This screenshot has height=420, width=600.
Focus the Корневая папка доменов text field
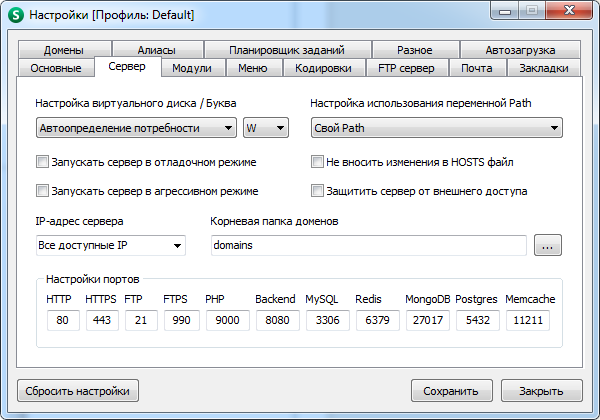tap(368, 245)
